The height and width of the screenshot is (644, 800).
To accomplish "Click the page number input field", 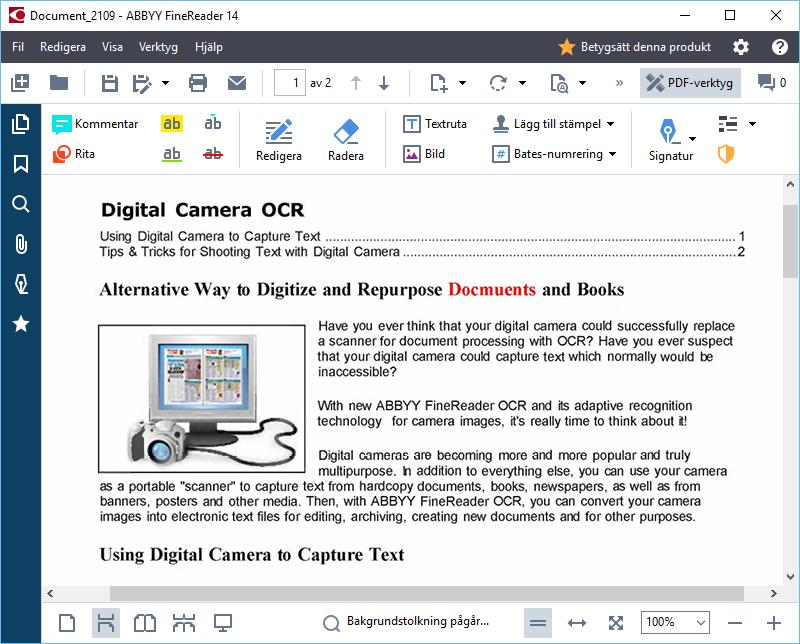I will (x=290, y=83).
